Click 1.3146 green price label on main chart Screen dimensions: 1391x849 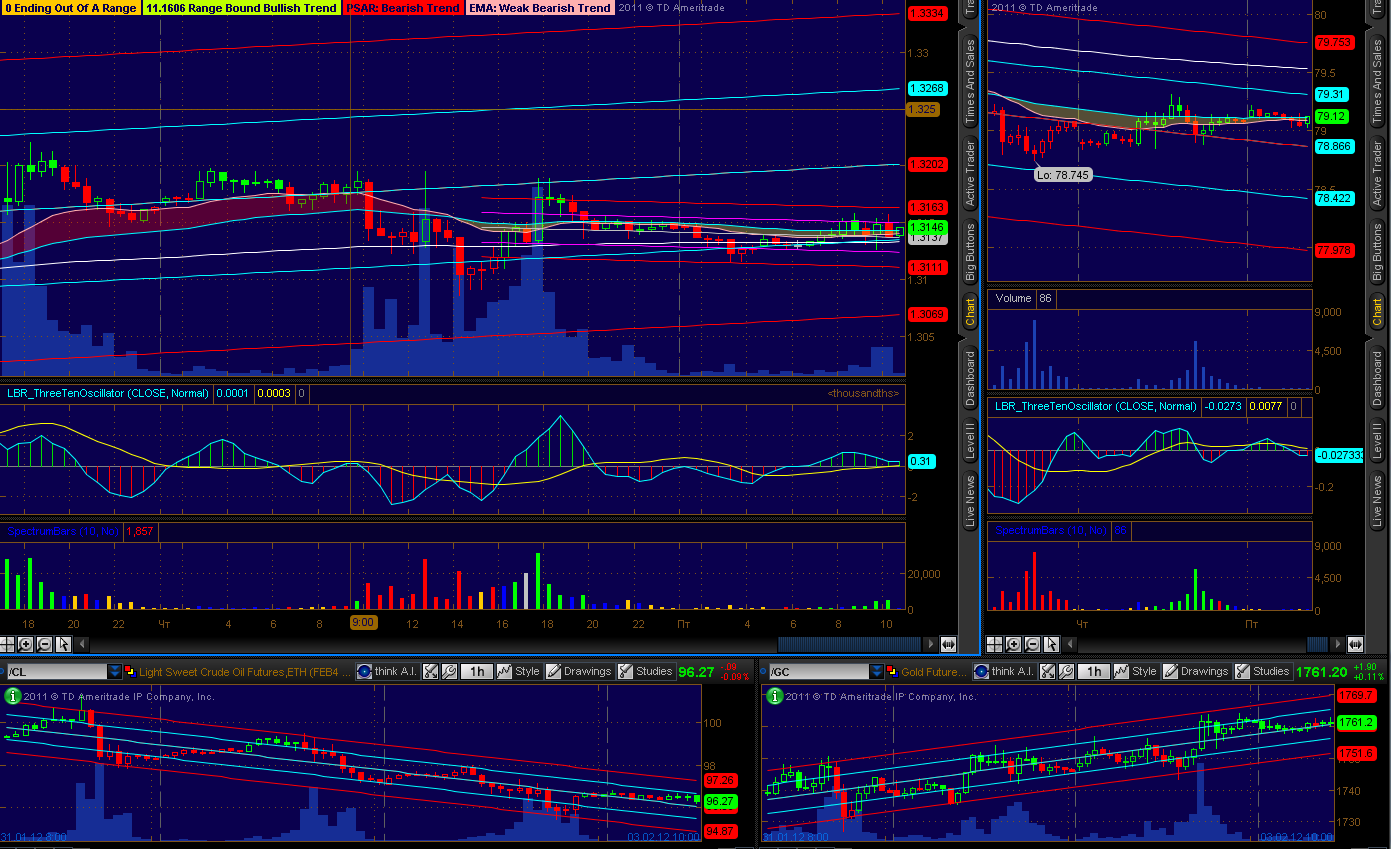(x=926, y=228)
